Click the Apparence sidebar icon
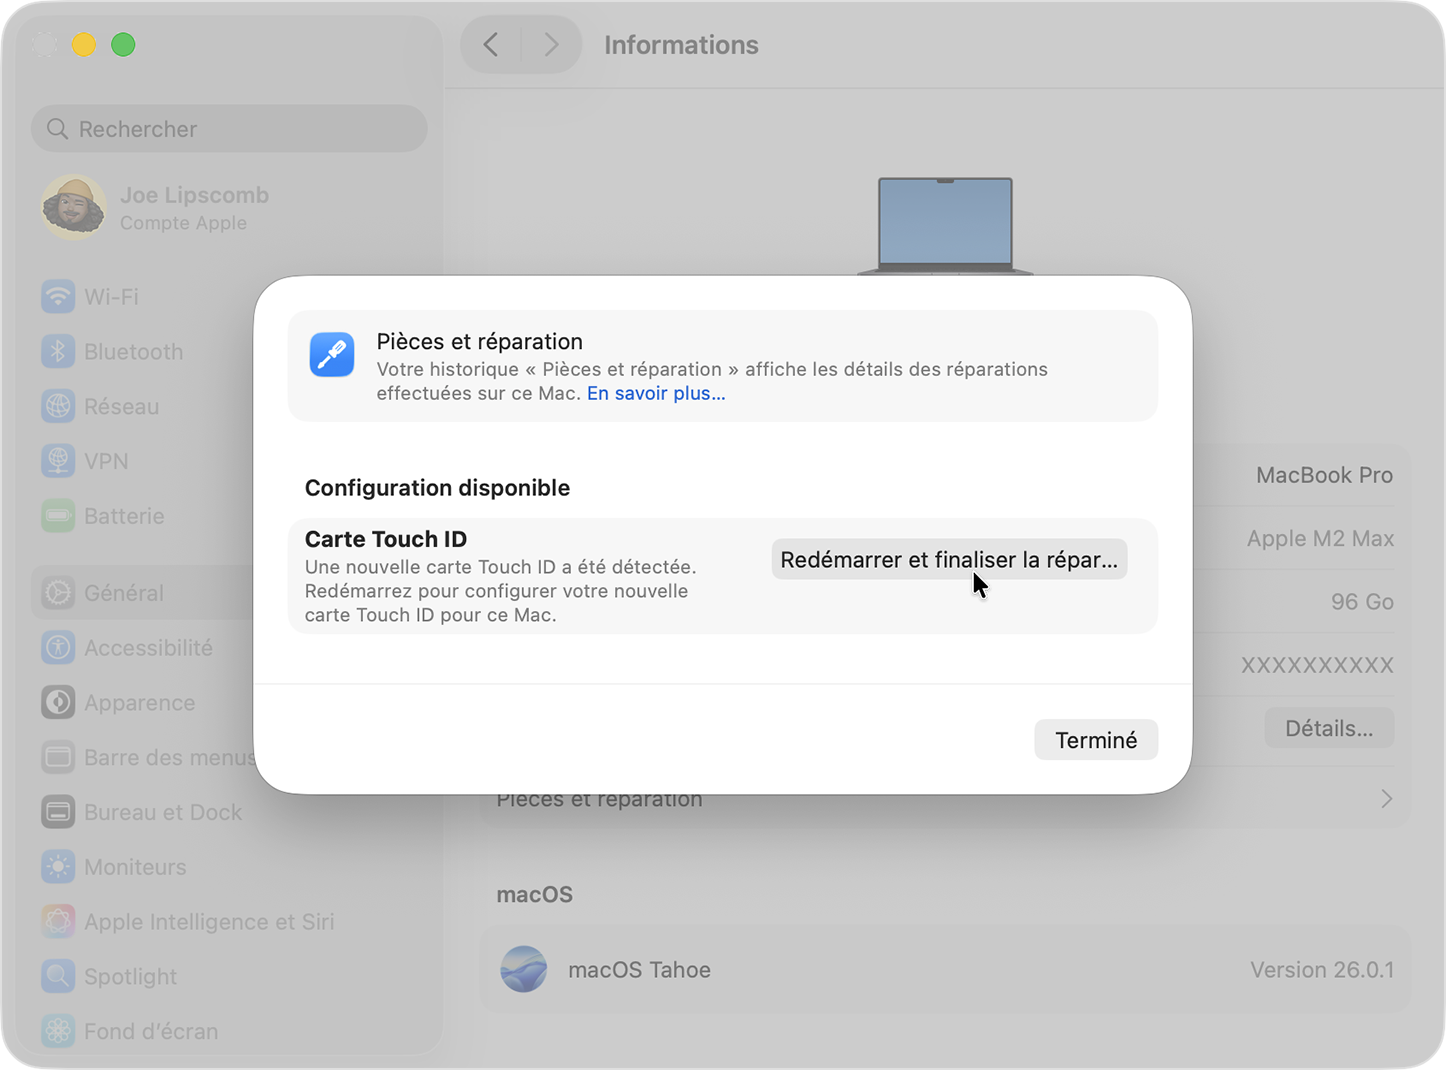Viewport: 1446px width, 1070px height. coord(58,703)
